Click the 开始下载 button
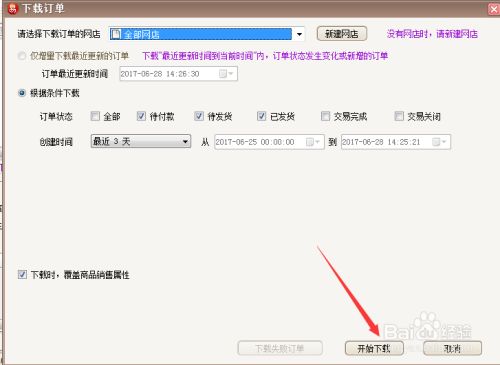 (x=374, y=348)
